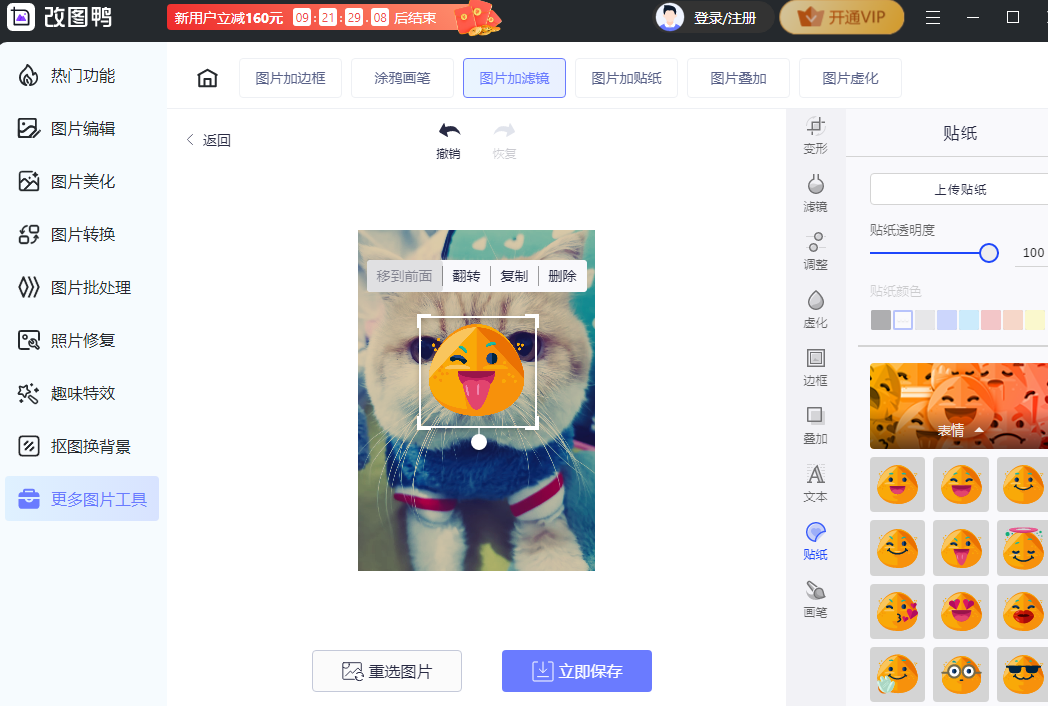Open the 虚化 blur tool
This screenshot has width=1048, height=706.
tap(815, 307)
